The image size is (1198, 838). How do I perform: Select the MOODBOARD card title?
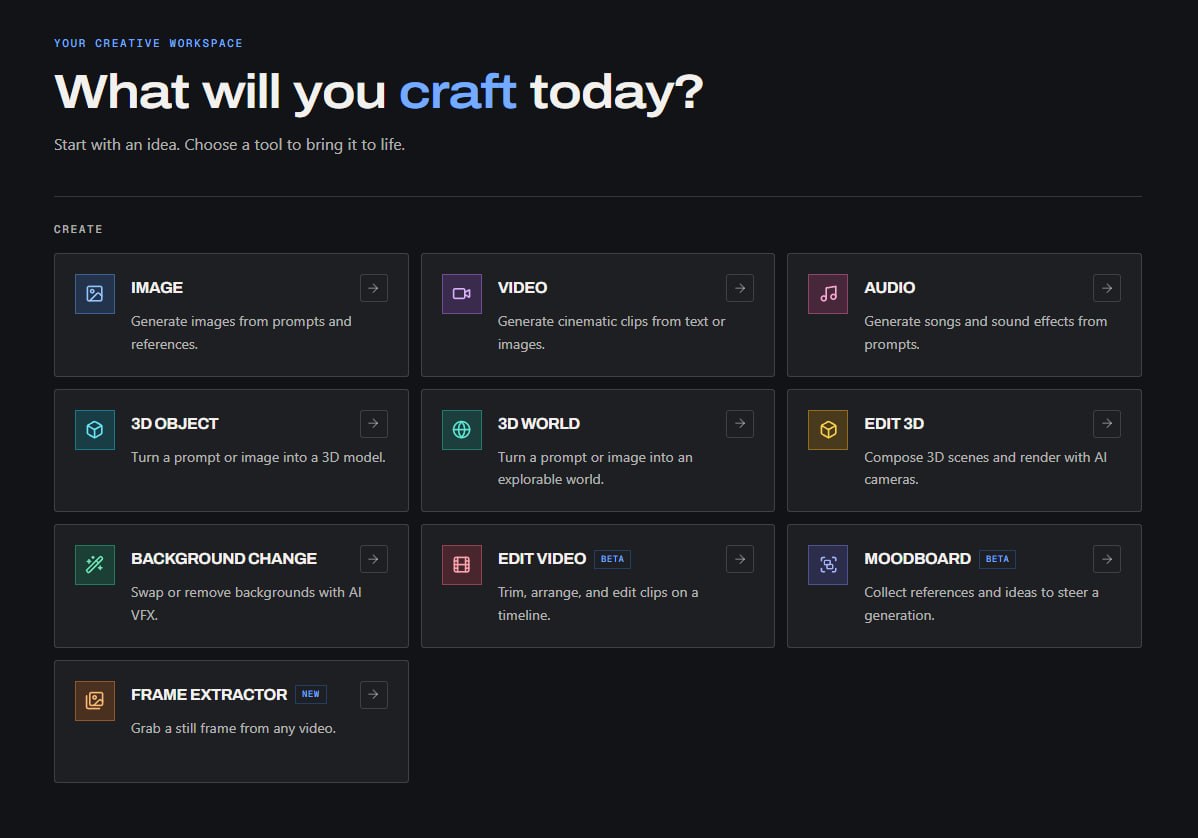coord(918,559)
